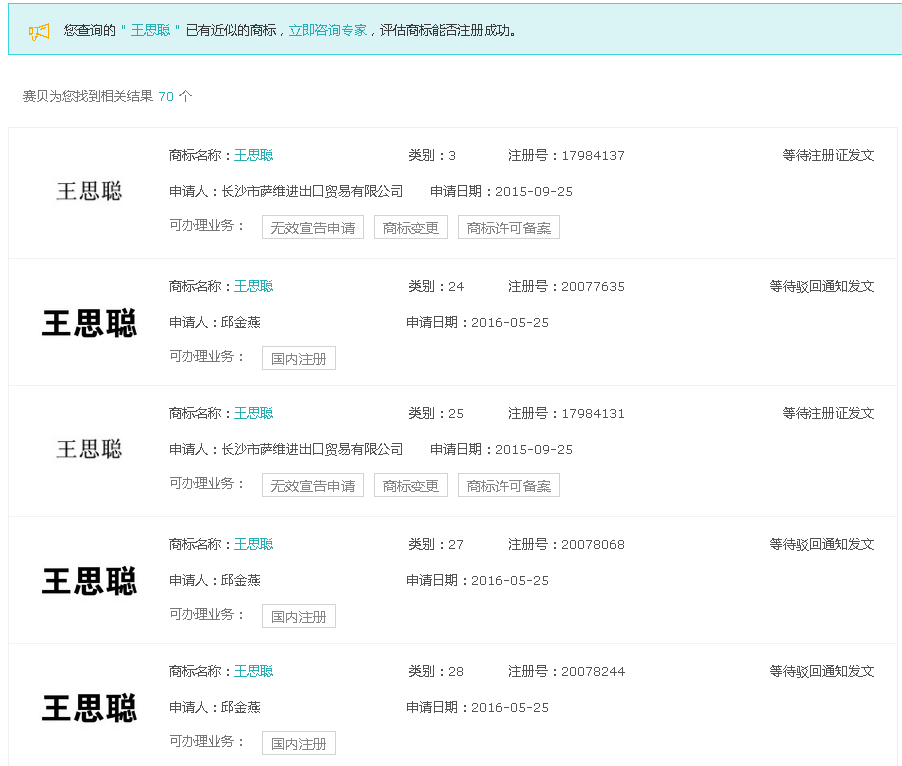Click bold trademark logo for registration 20078068

tap(89, 581)
